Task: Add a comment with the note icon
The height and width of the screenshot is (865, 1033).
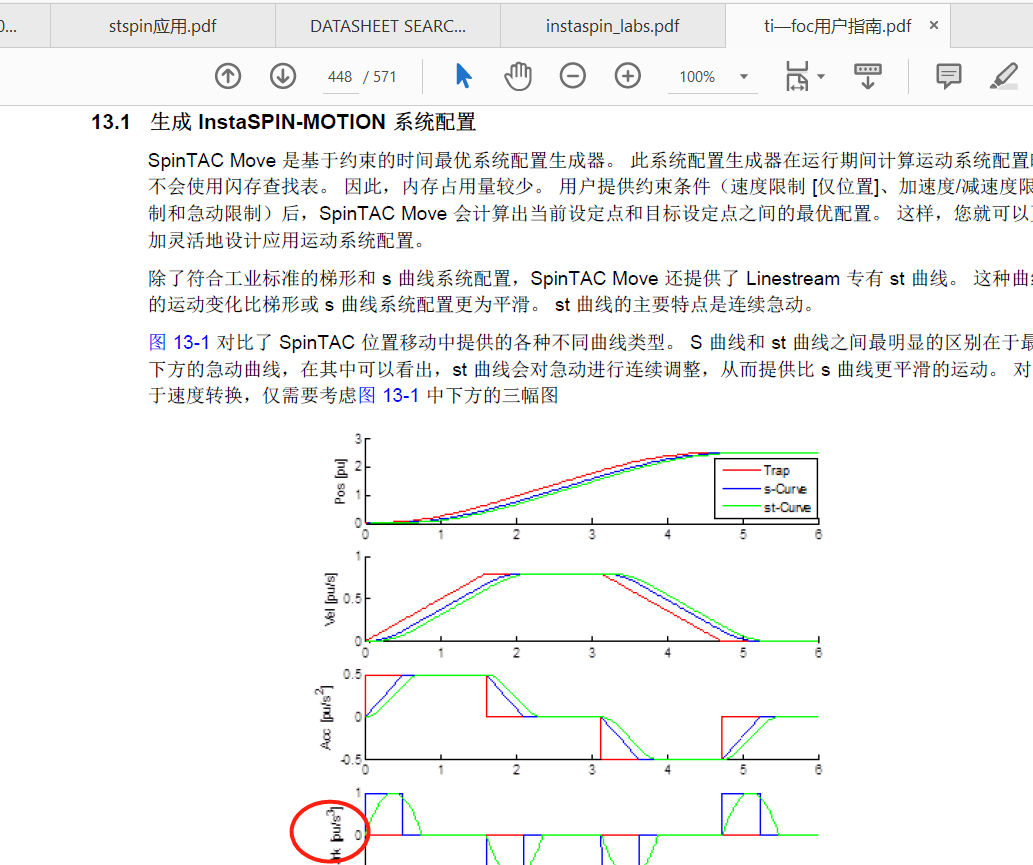Action: coord(949,76)
